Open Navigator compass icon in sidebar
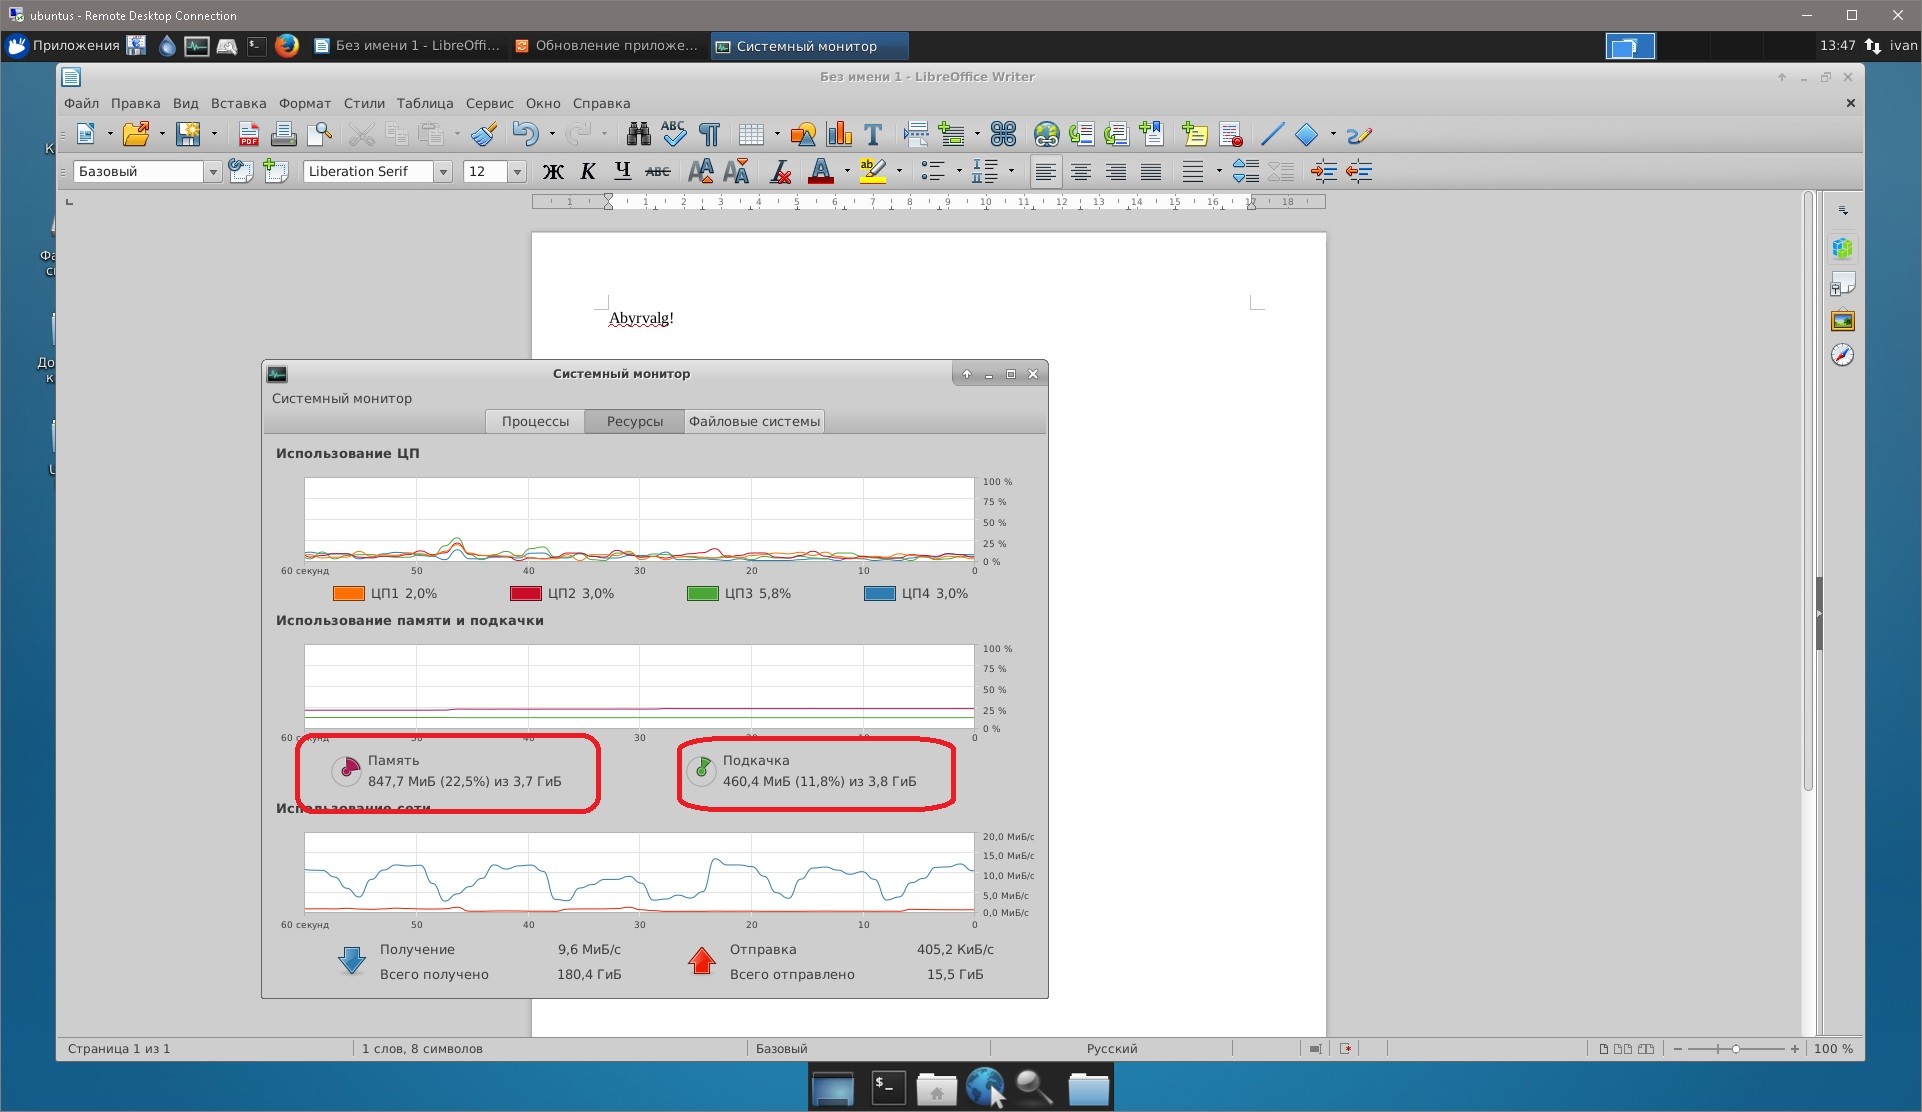 1842,355
